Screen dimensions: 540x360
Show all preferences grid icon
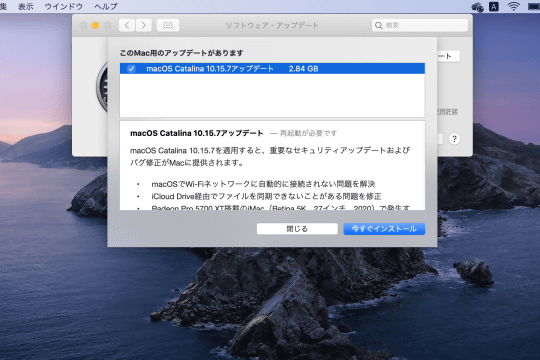tap(168, 25)
